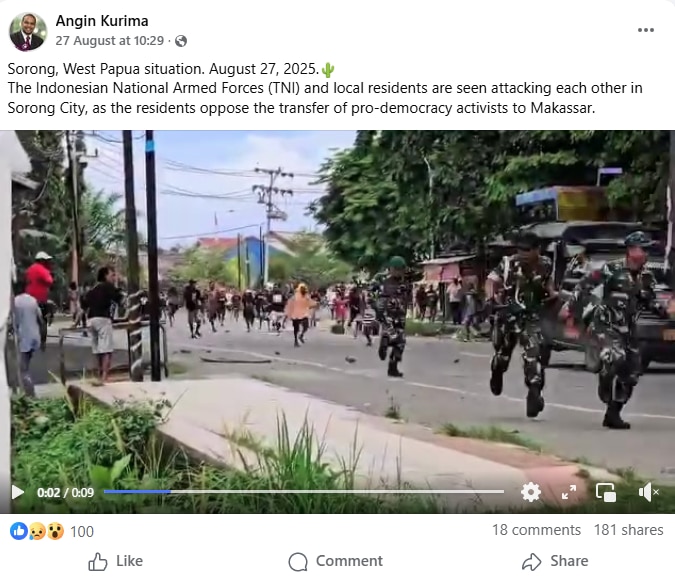Image resolution: width=675 pixels, height=577 pixels.
Task: Click the Like reaction emoji icon
Action: (x=19, y=531)
